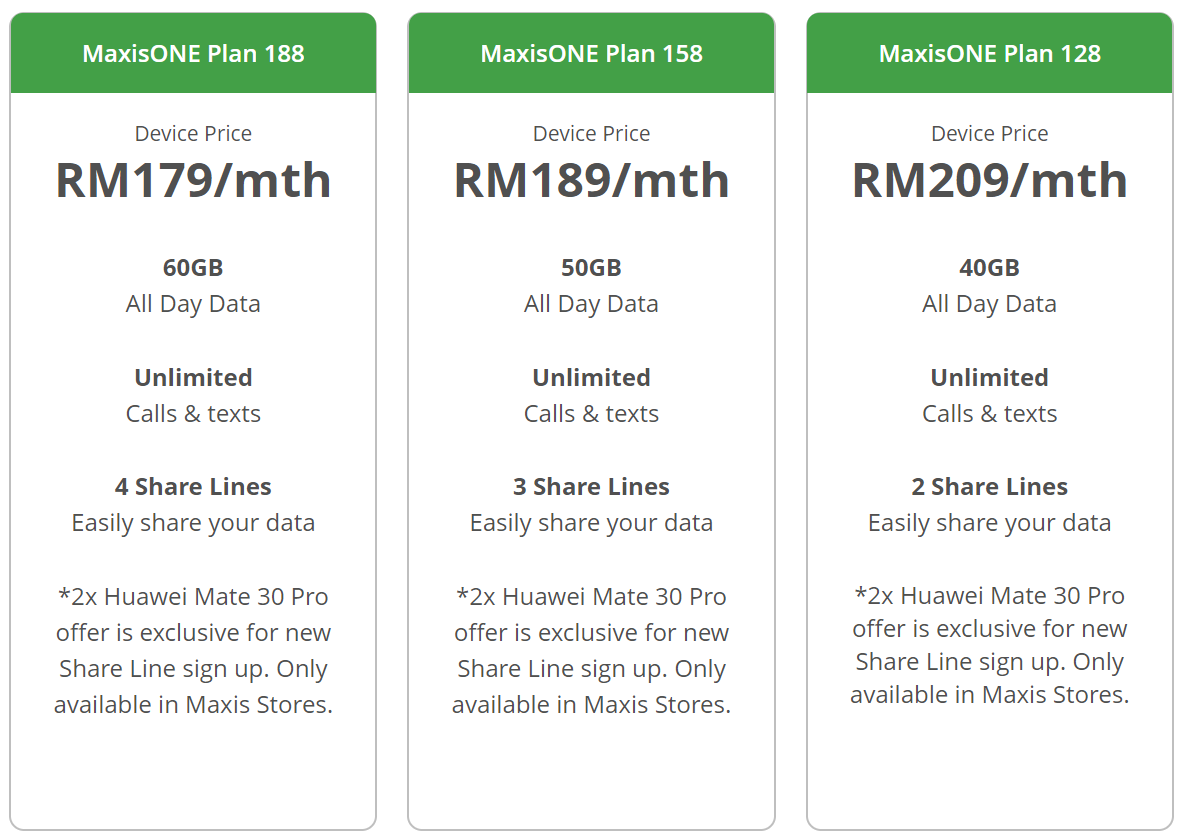
Task: Click the 60GB data amount
Action: (x=193, y=268)
